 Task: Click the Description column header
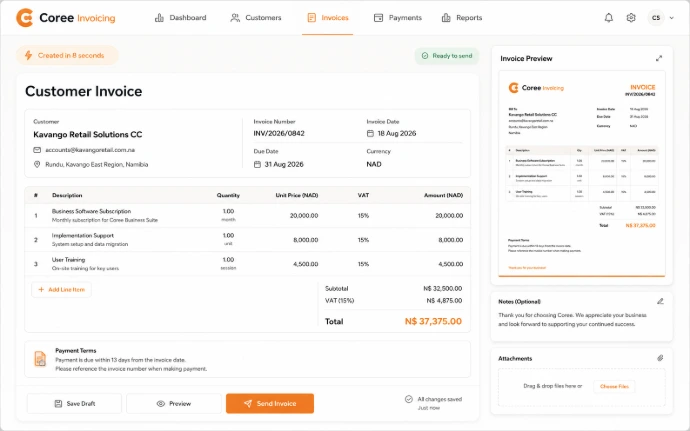tap(67, 195)
